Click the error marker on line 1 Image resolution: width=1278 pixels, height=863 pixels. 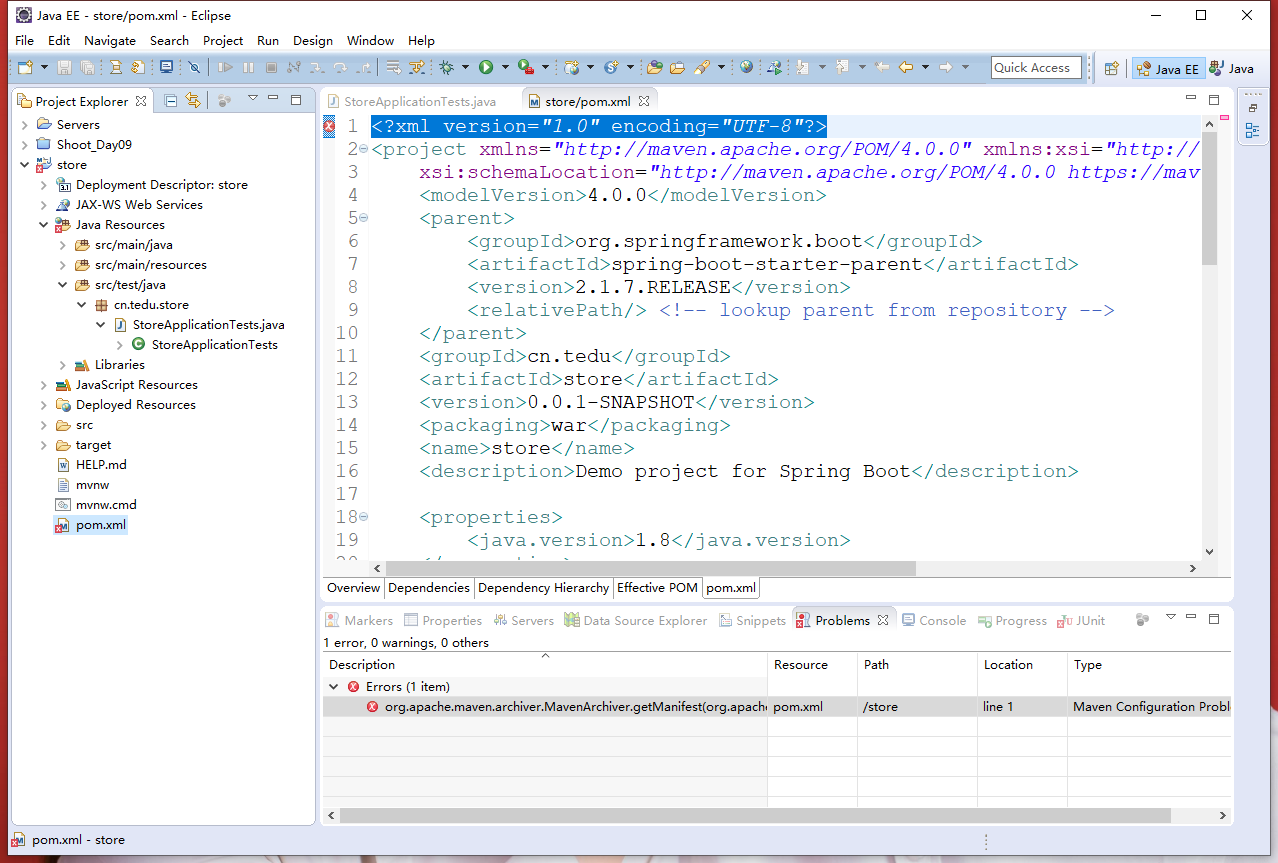(329, 126)
